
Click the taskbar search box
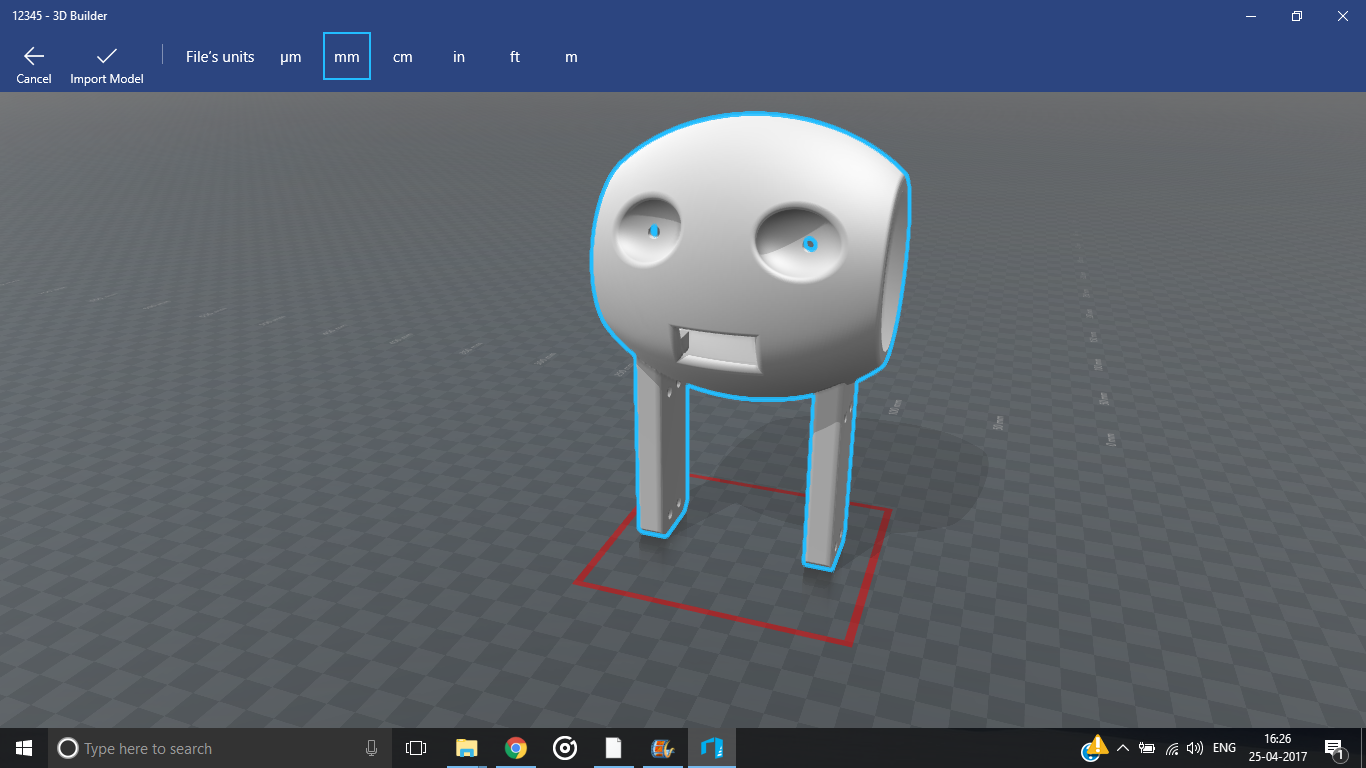(x=220, y=748)
